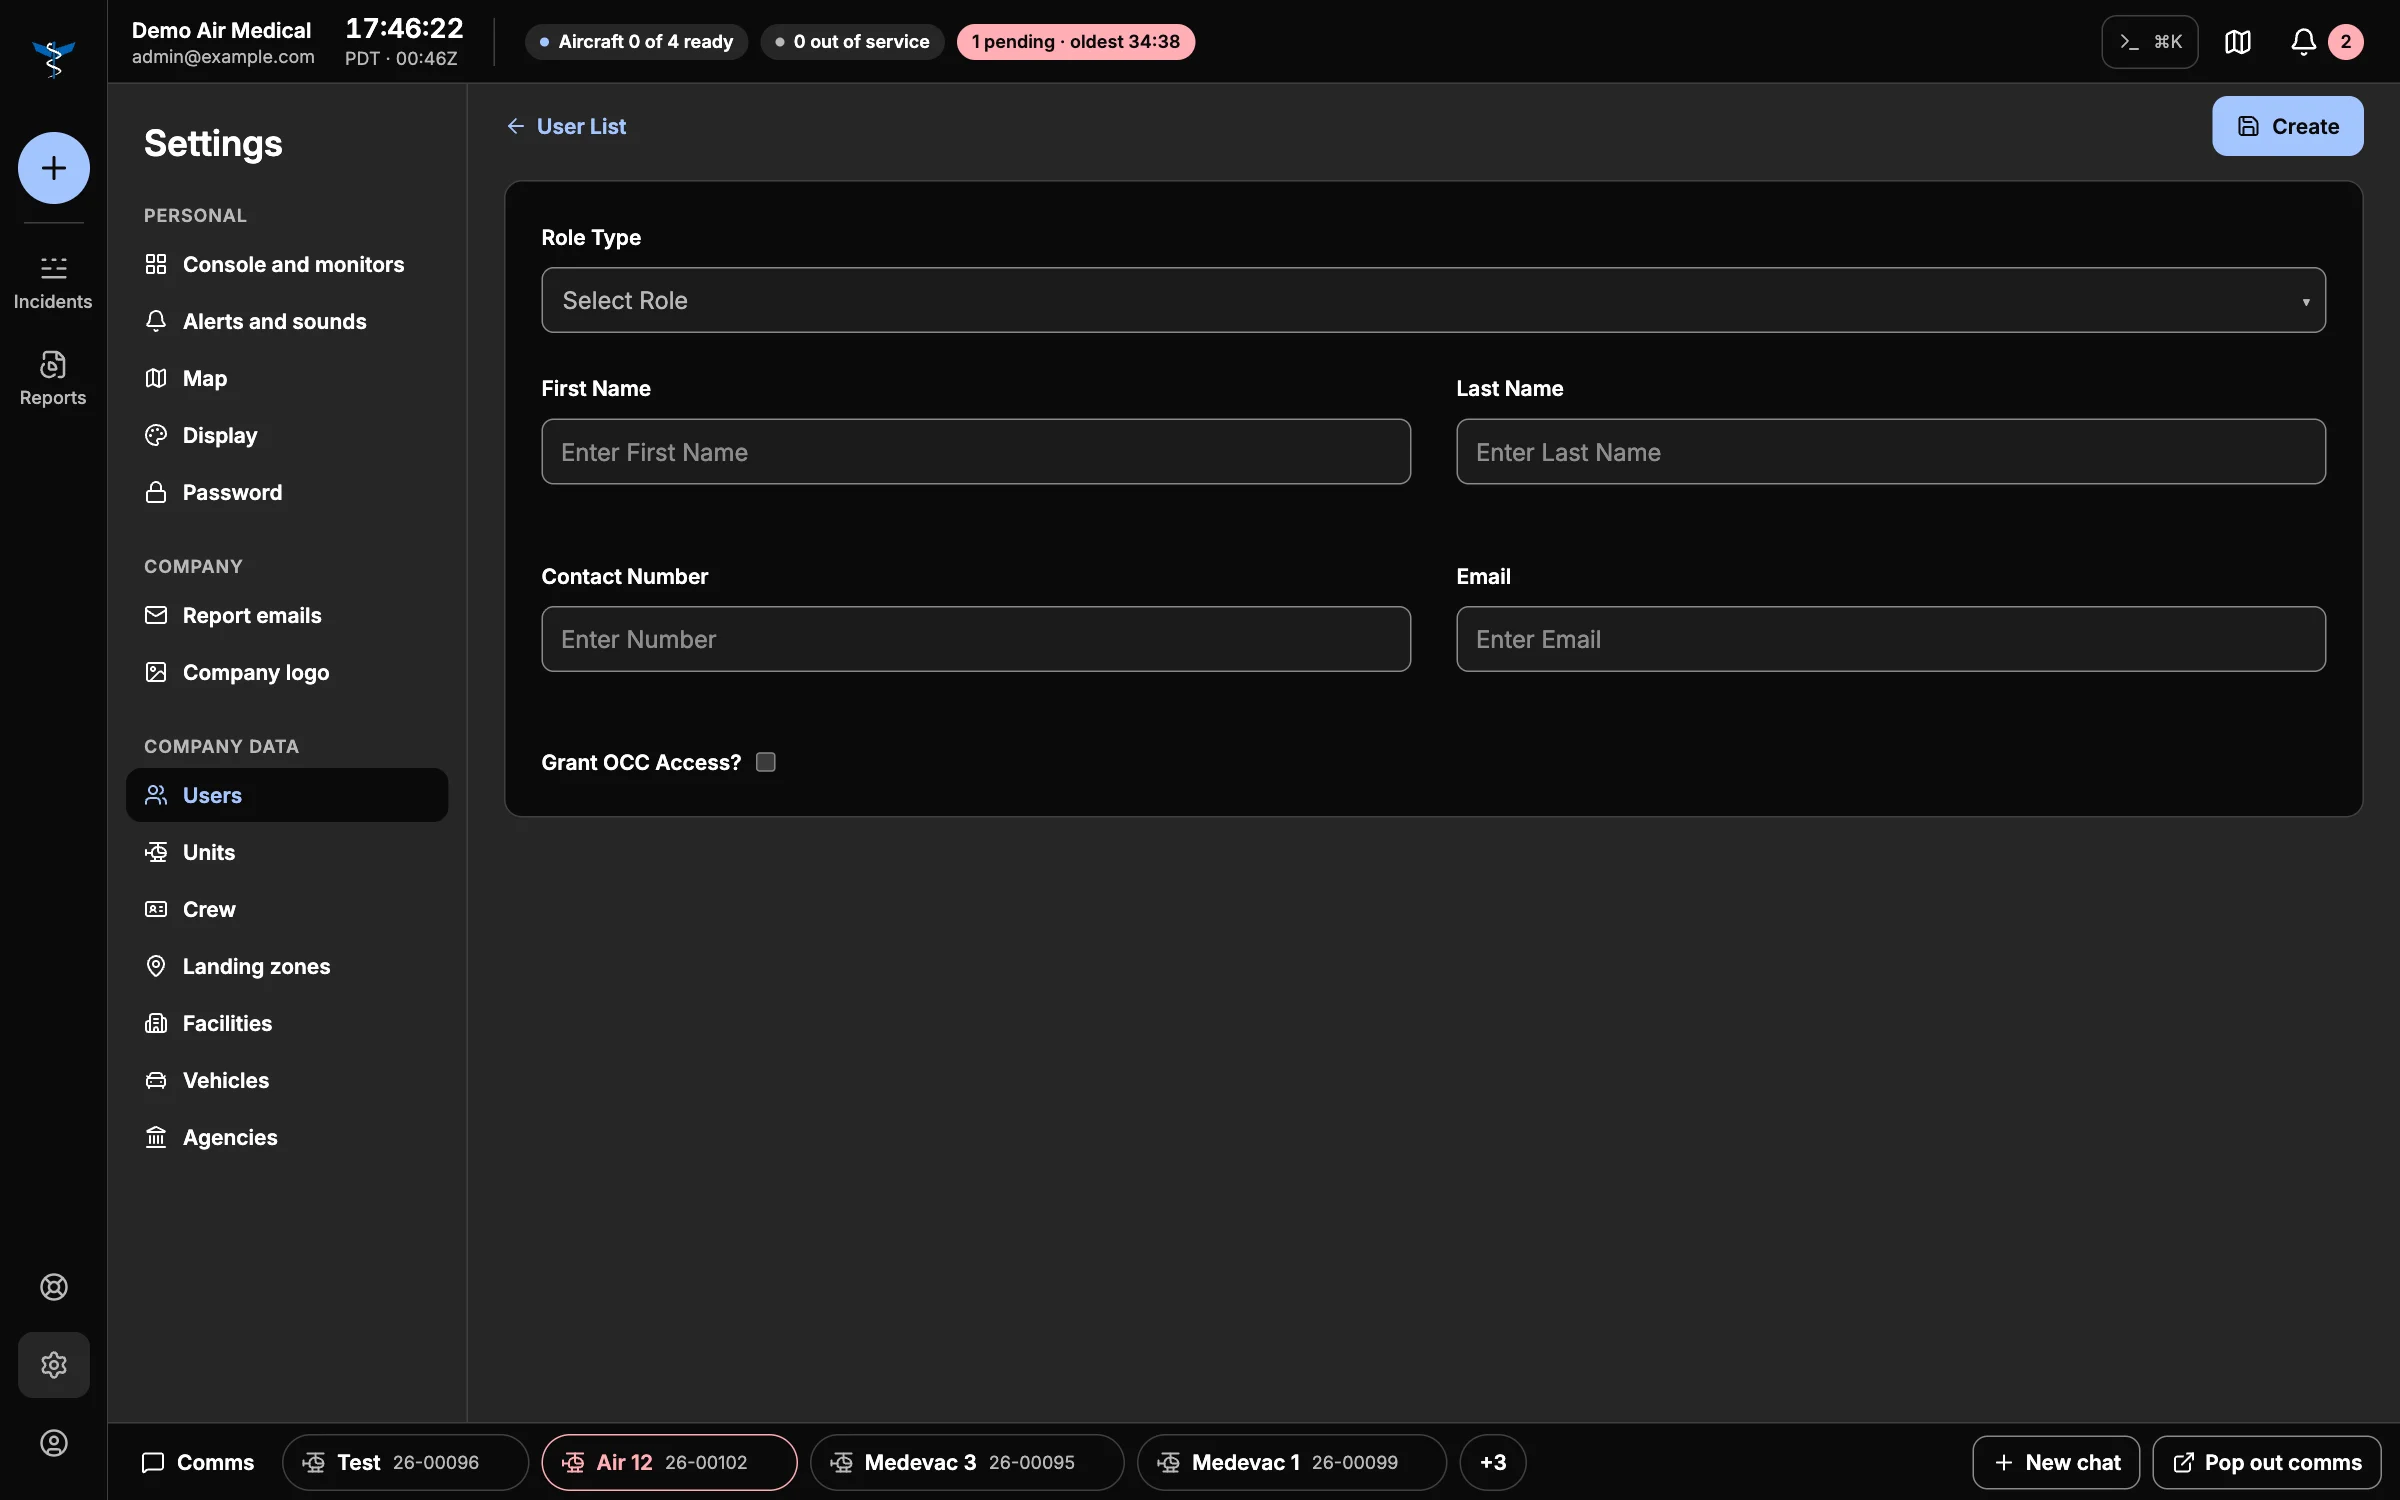The image size is (2400, 1500).
Task: Open Map settings in sidebar
Action: point(287,378)
